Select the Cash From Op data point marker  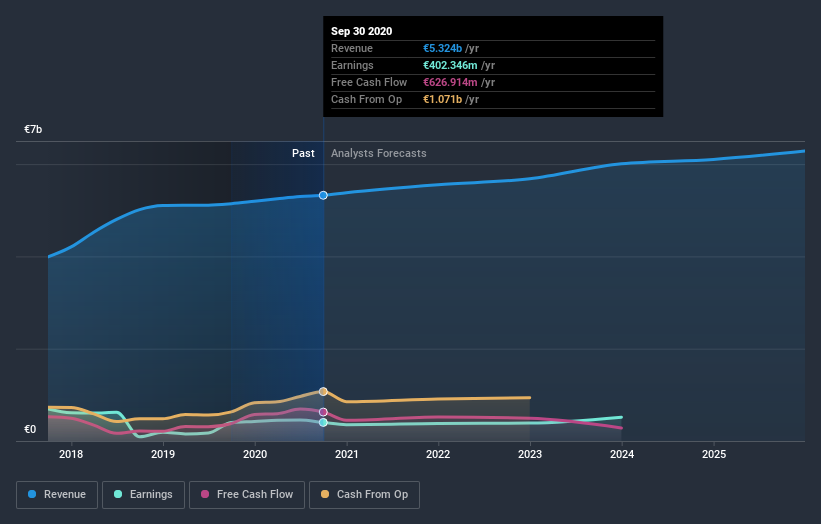tap(323, 392)
